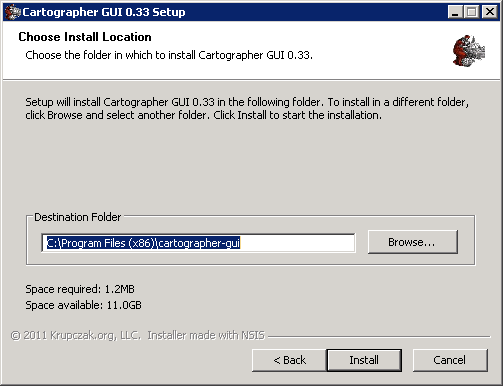The image size is (503, 386).
Task: Click the 'Space required: 1.2MB' label
Action: click(80, 289)
